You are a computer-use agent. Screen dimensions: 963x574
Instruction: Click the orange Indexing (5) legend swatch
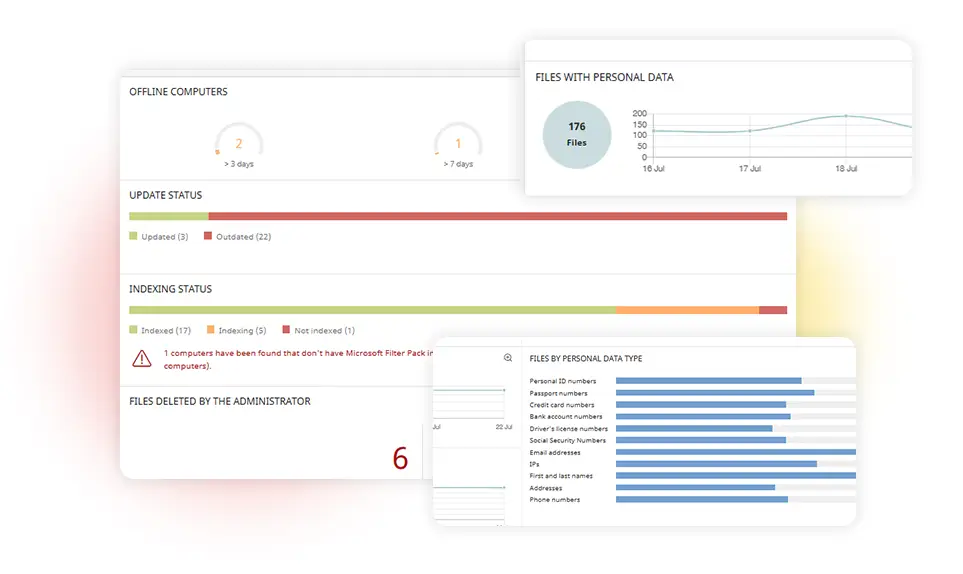pos(211,330)
